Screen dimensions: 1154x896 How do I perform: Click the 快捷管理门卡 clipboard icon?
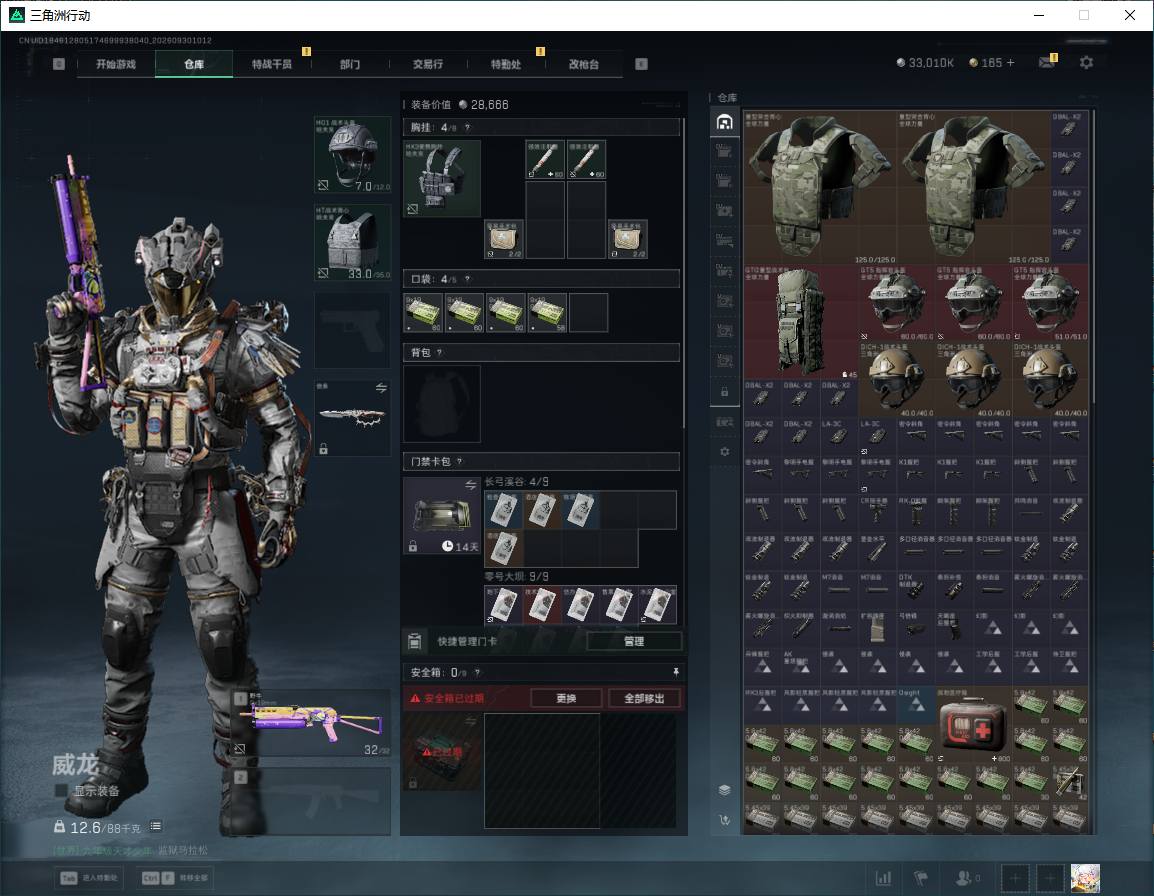coord(414,641)
